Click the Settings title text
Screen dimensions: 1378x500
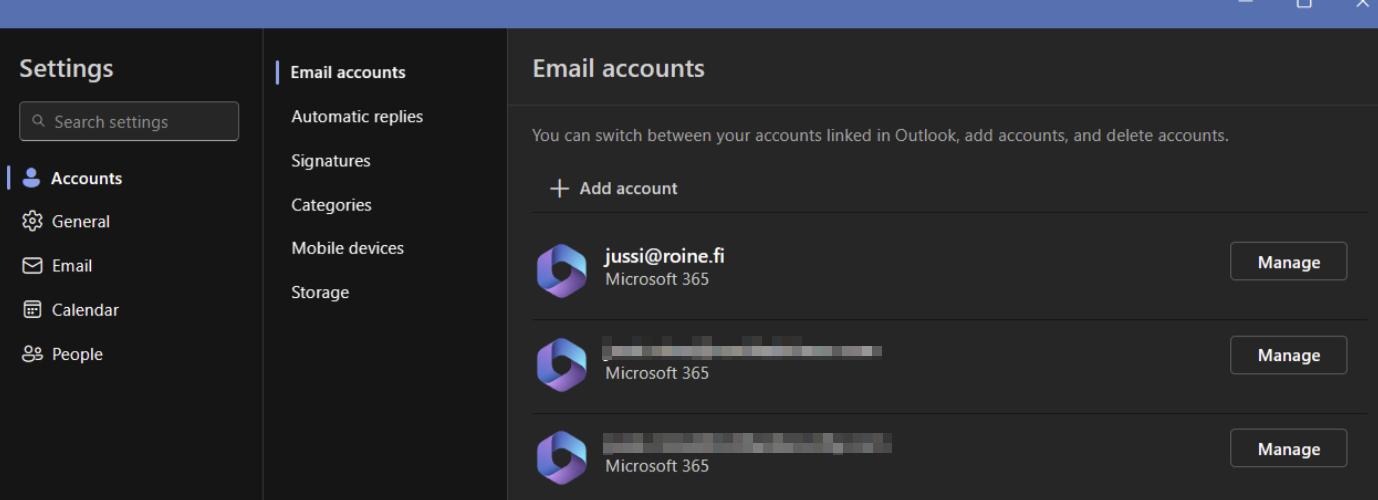[x=66, y=68]
